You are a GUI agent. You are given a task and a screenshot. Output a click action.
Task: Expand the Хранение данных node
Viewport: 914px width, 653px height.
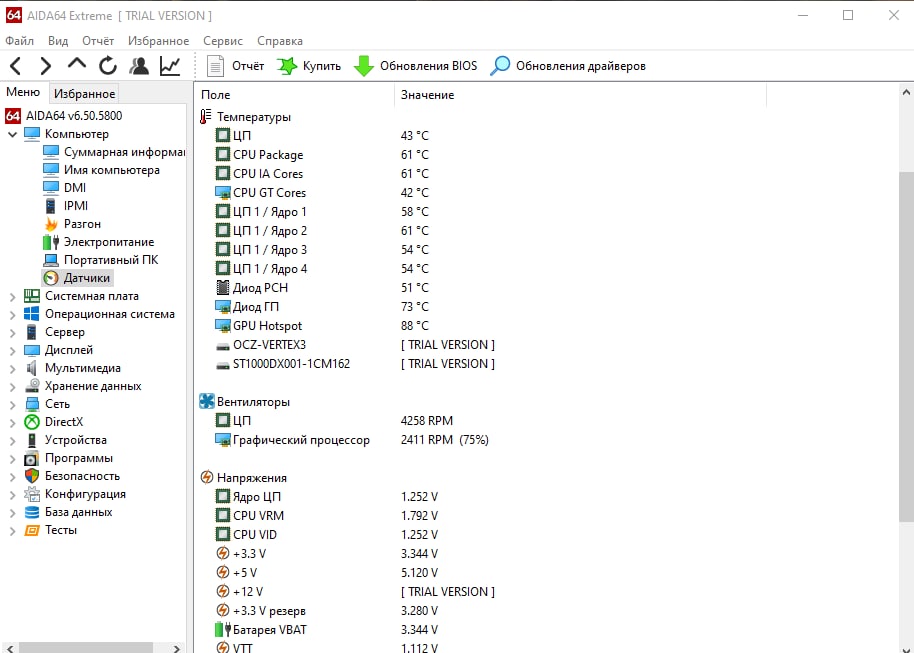(x=12, y=387)
